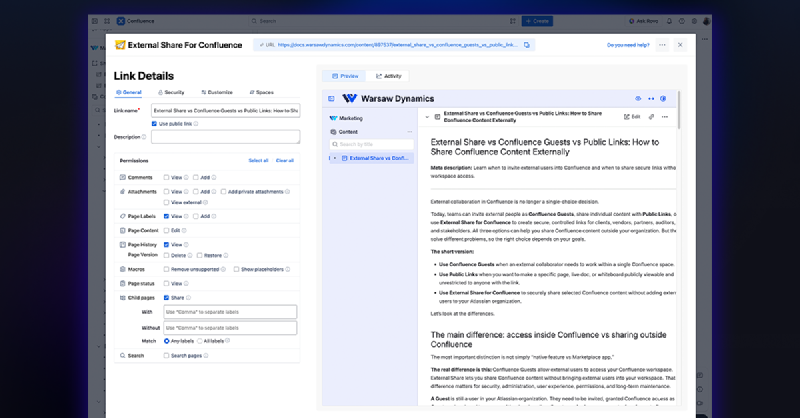This screenshot has width=800, height=418.
Task: Click the With labels input field
Action: tap(230, 312)
